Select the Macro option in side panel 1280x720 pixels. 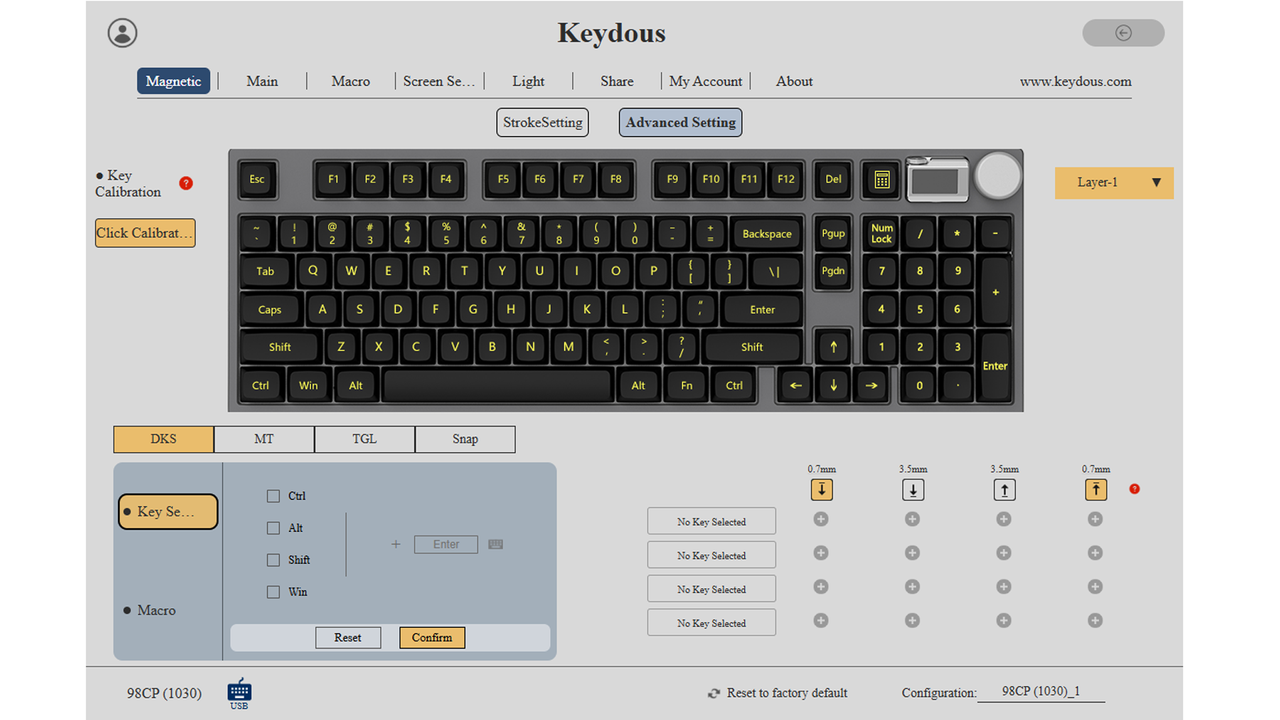point(149,610)
